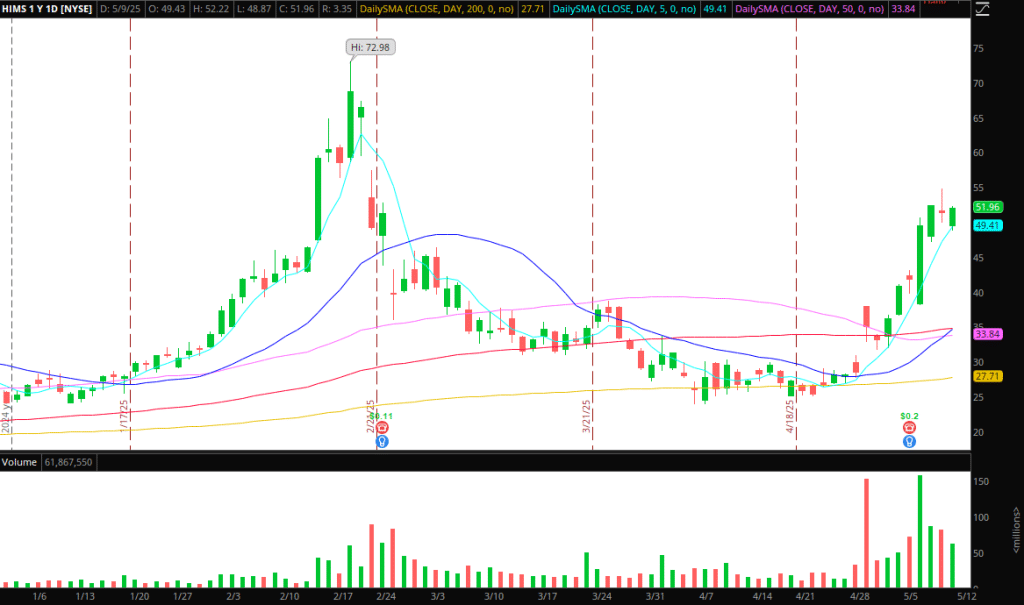1024x605 pixels.
Task: Select the DailySMA 50 study label
Action: (810, 9)
